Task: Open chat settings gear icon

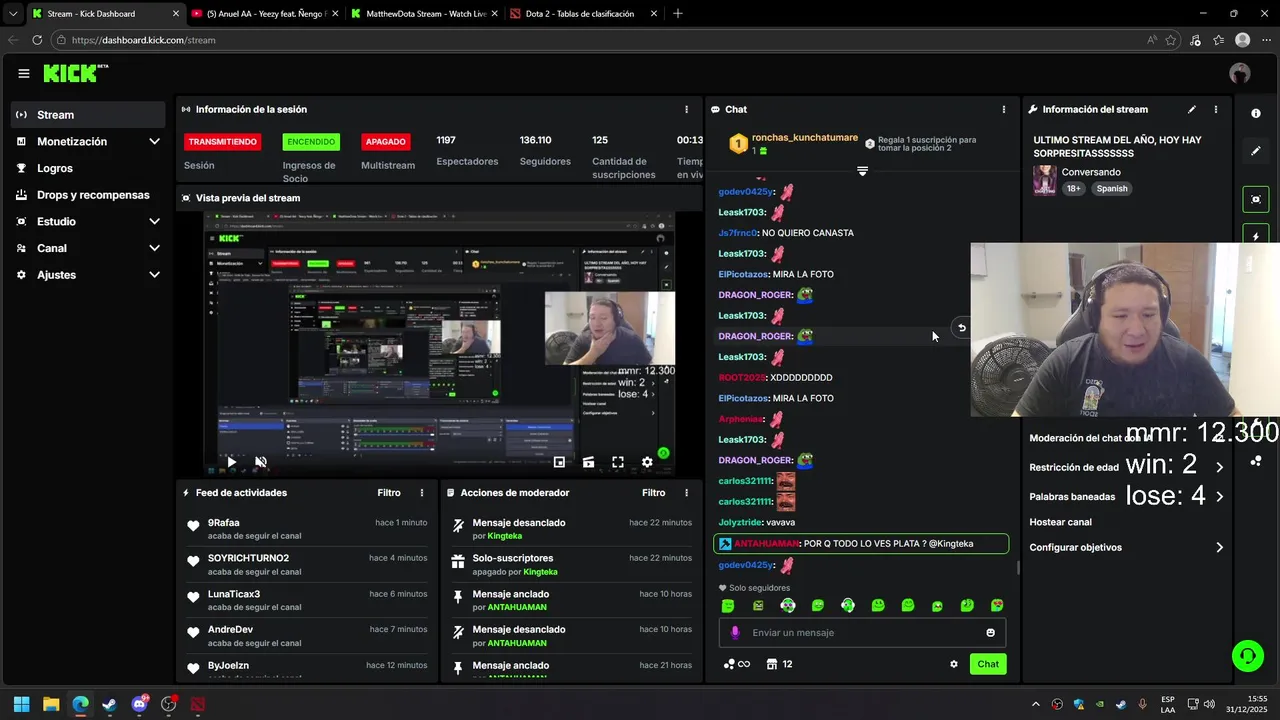Action: (954, 664)
